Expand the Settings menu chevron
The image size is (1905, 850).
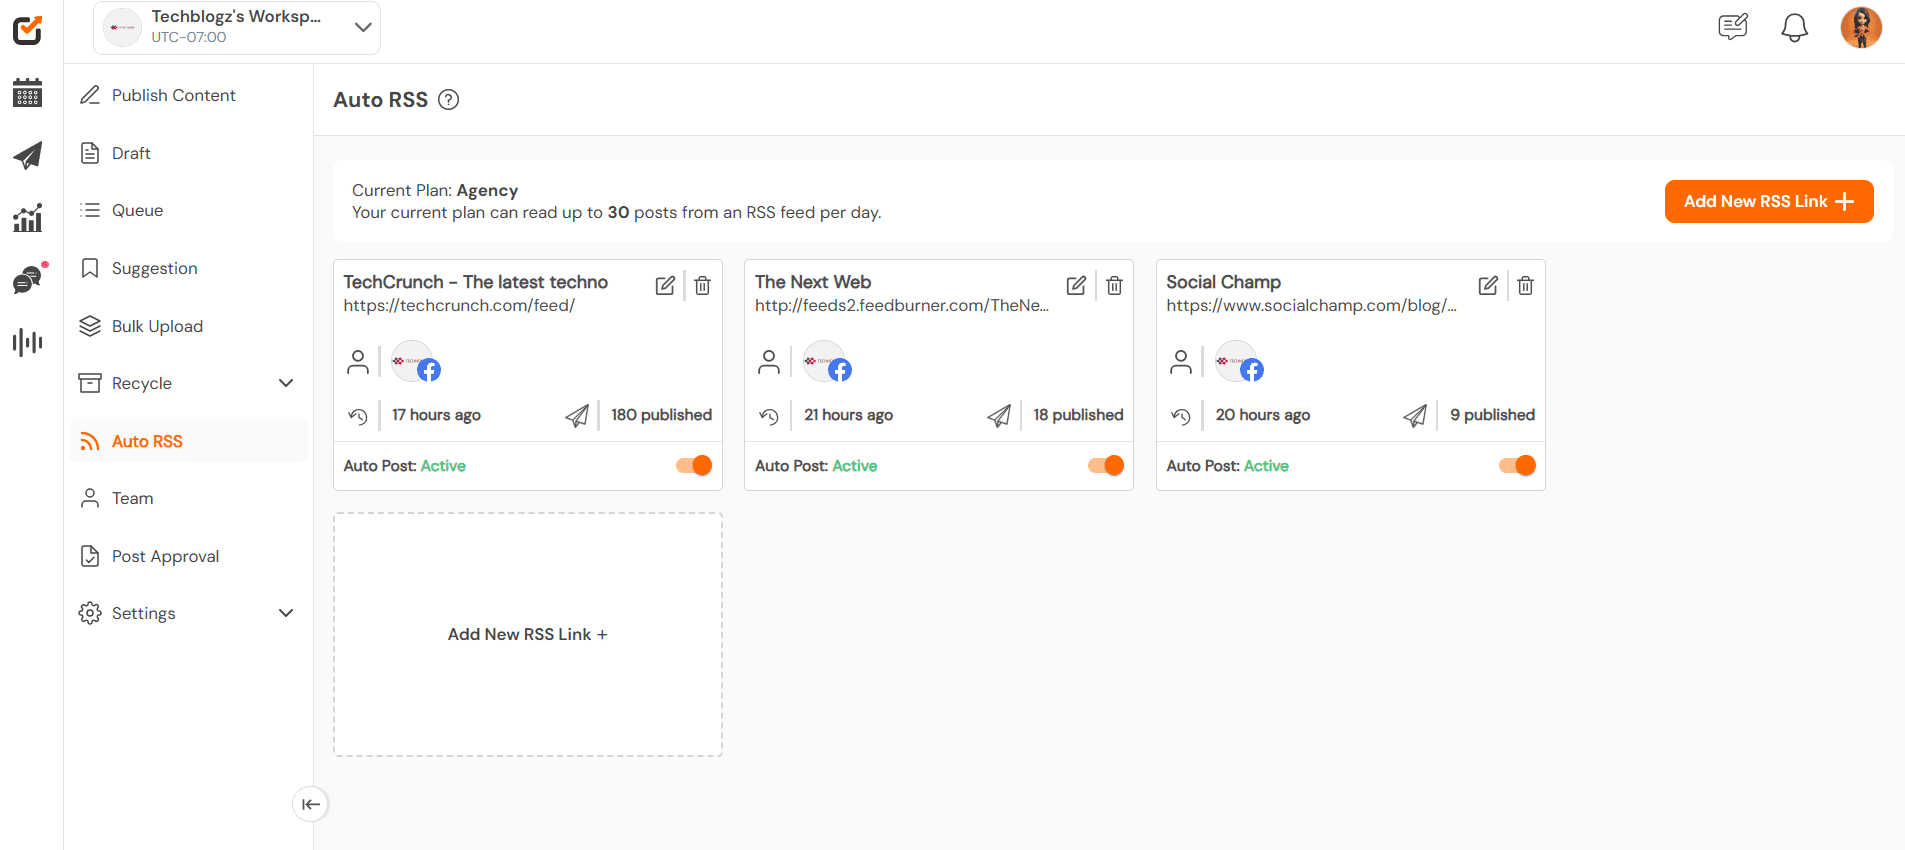pyautogui.click(x=286, y=613)
